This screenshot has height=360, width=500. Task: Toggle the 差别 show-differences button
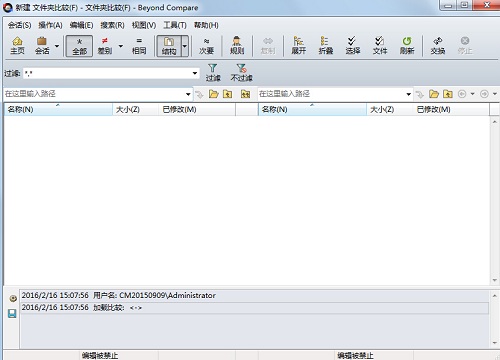point(105,46)
